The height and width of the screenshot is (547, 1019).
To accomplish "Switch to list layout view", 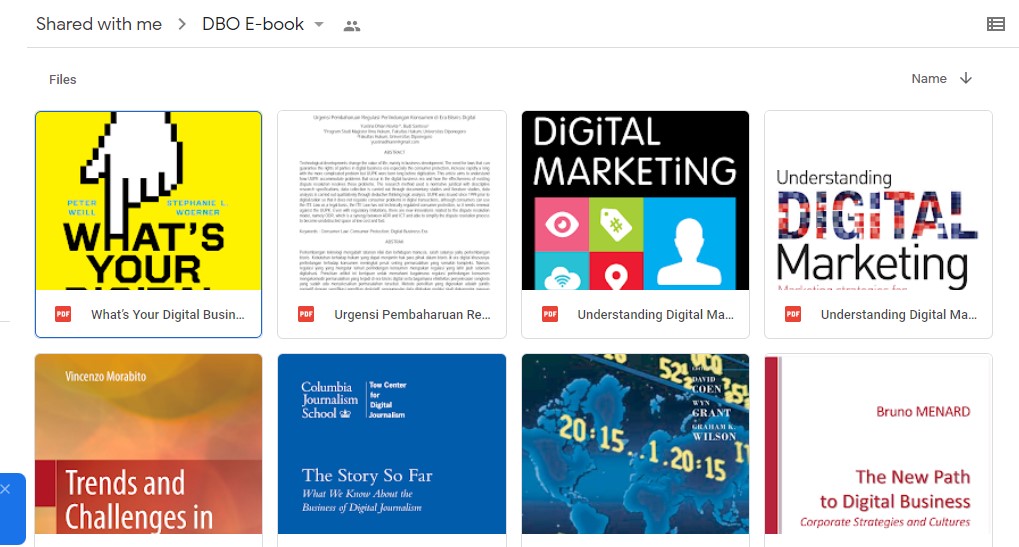I will 996,25.
